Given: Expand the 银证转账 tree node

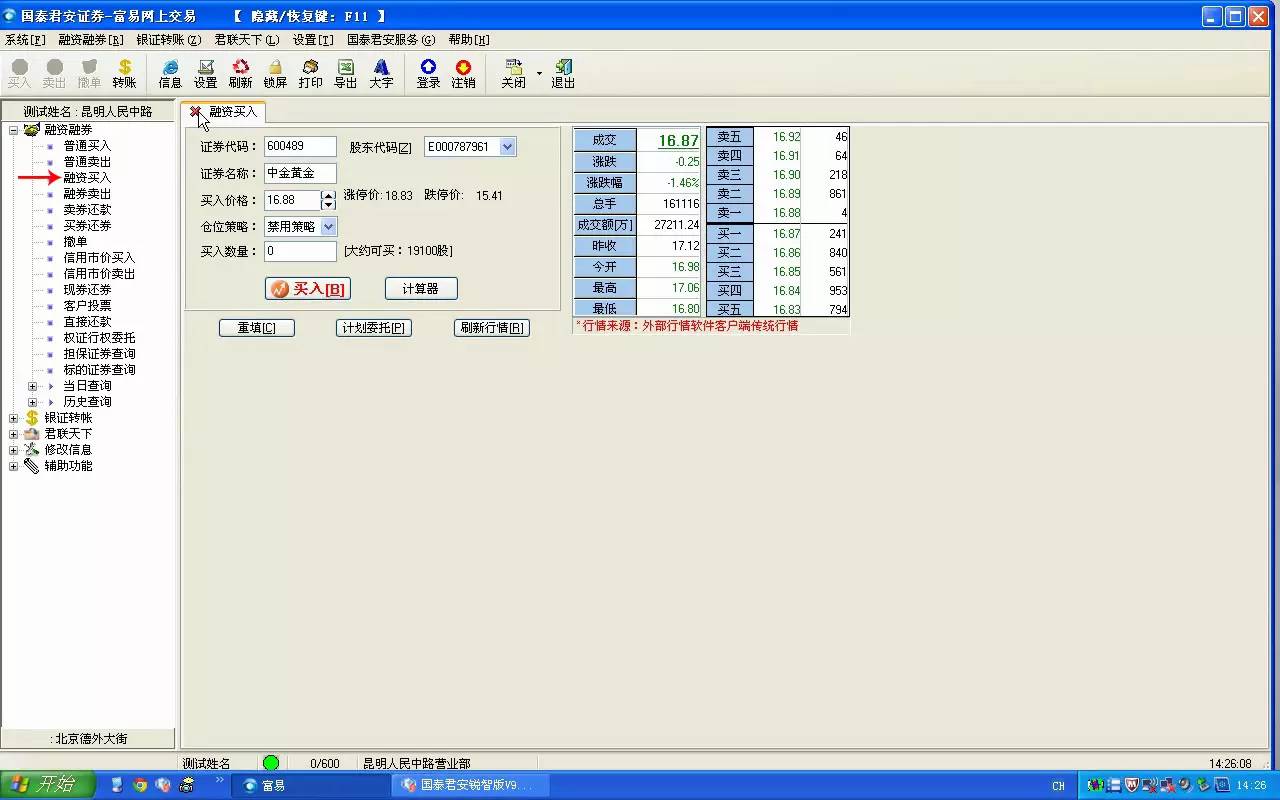Looking at the screenshot, I should (x=13, y=418).
